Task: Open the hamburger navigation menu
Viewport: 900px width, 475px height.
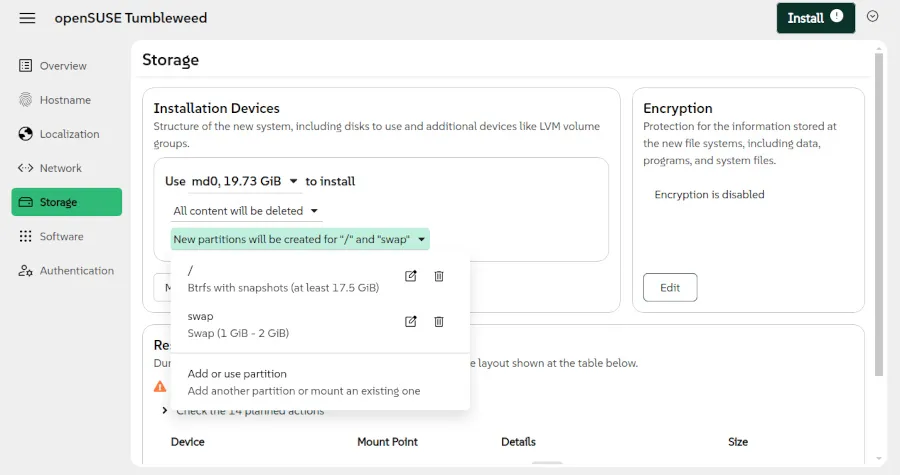Action: point(27,18)
